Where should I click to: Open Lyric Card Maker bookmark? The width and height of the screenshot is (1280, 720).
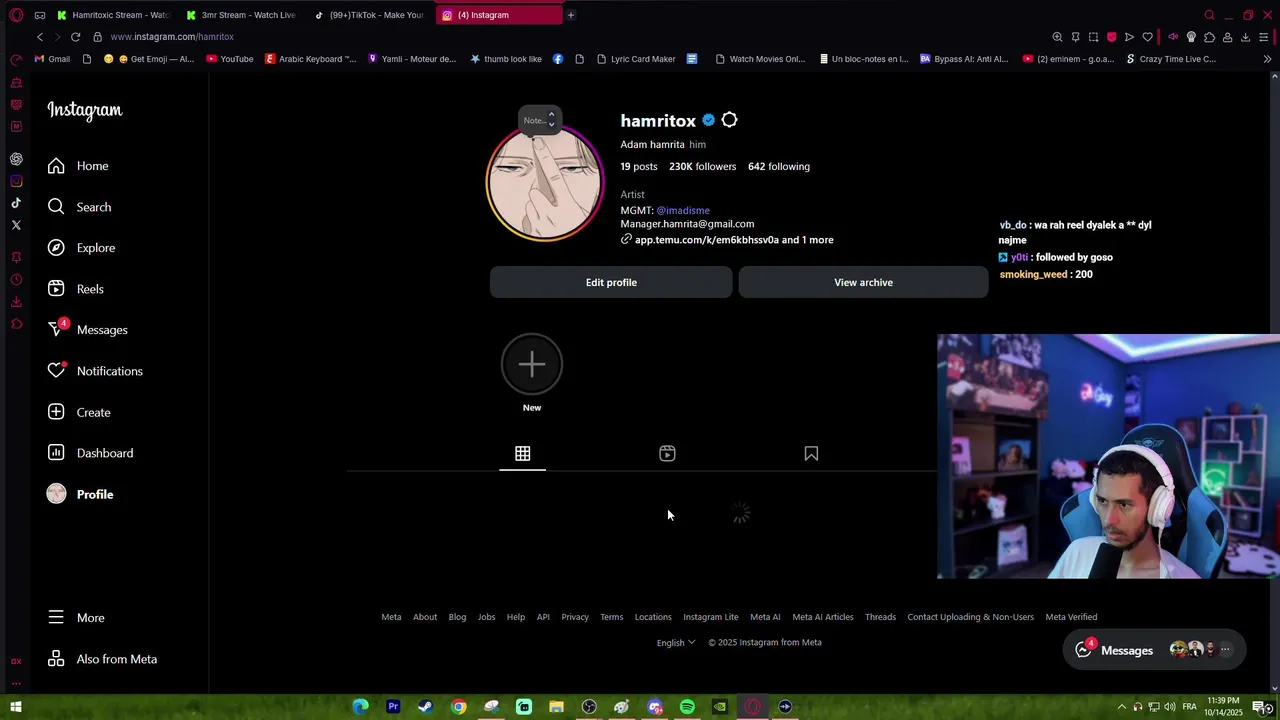point(636,59)
